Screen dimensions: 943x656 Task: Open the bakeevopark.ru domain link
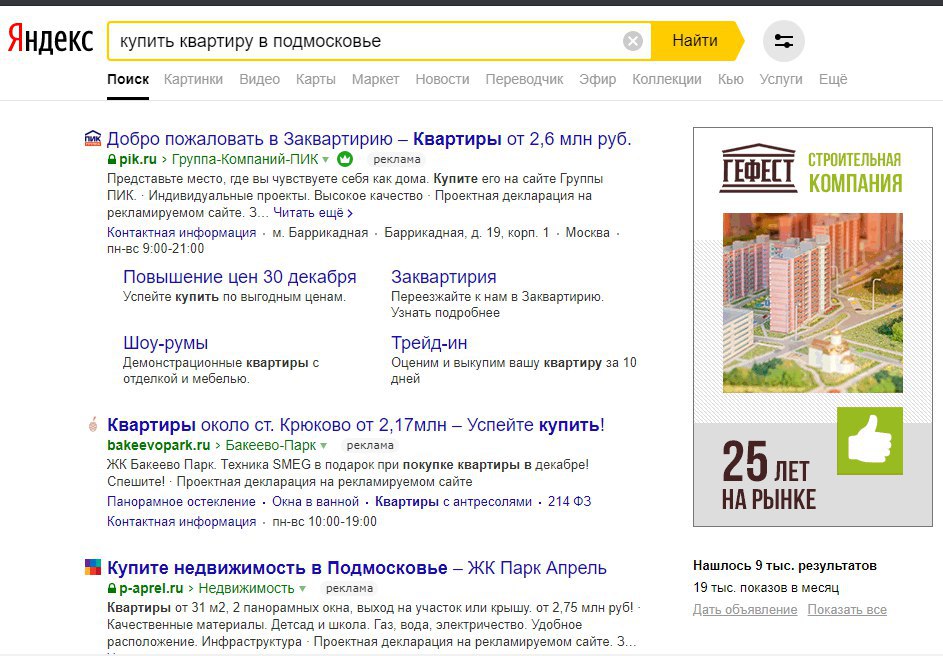click(x=159, y=446)
